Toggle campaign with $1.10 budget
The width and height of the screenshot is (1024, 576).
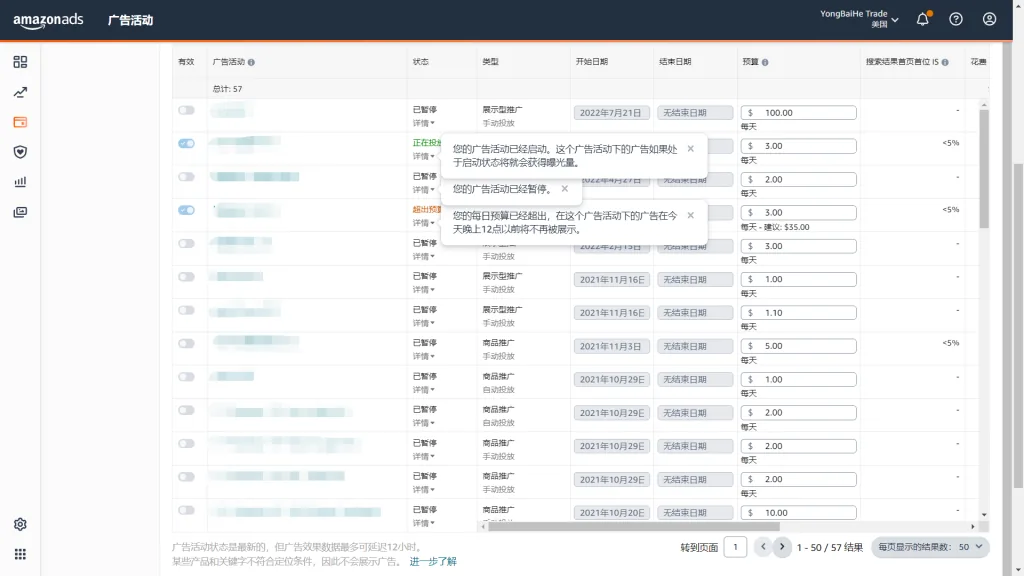(186, 310)
